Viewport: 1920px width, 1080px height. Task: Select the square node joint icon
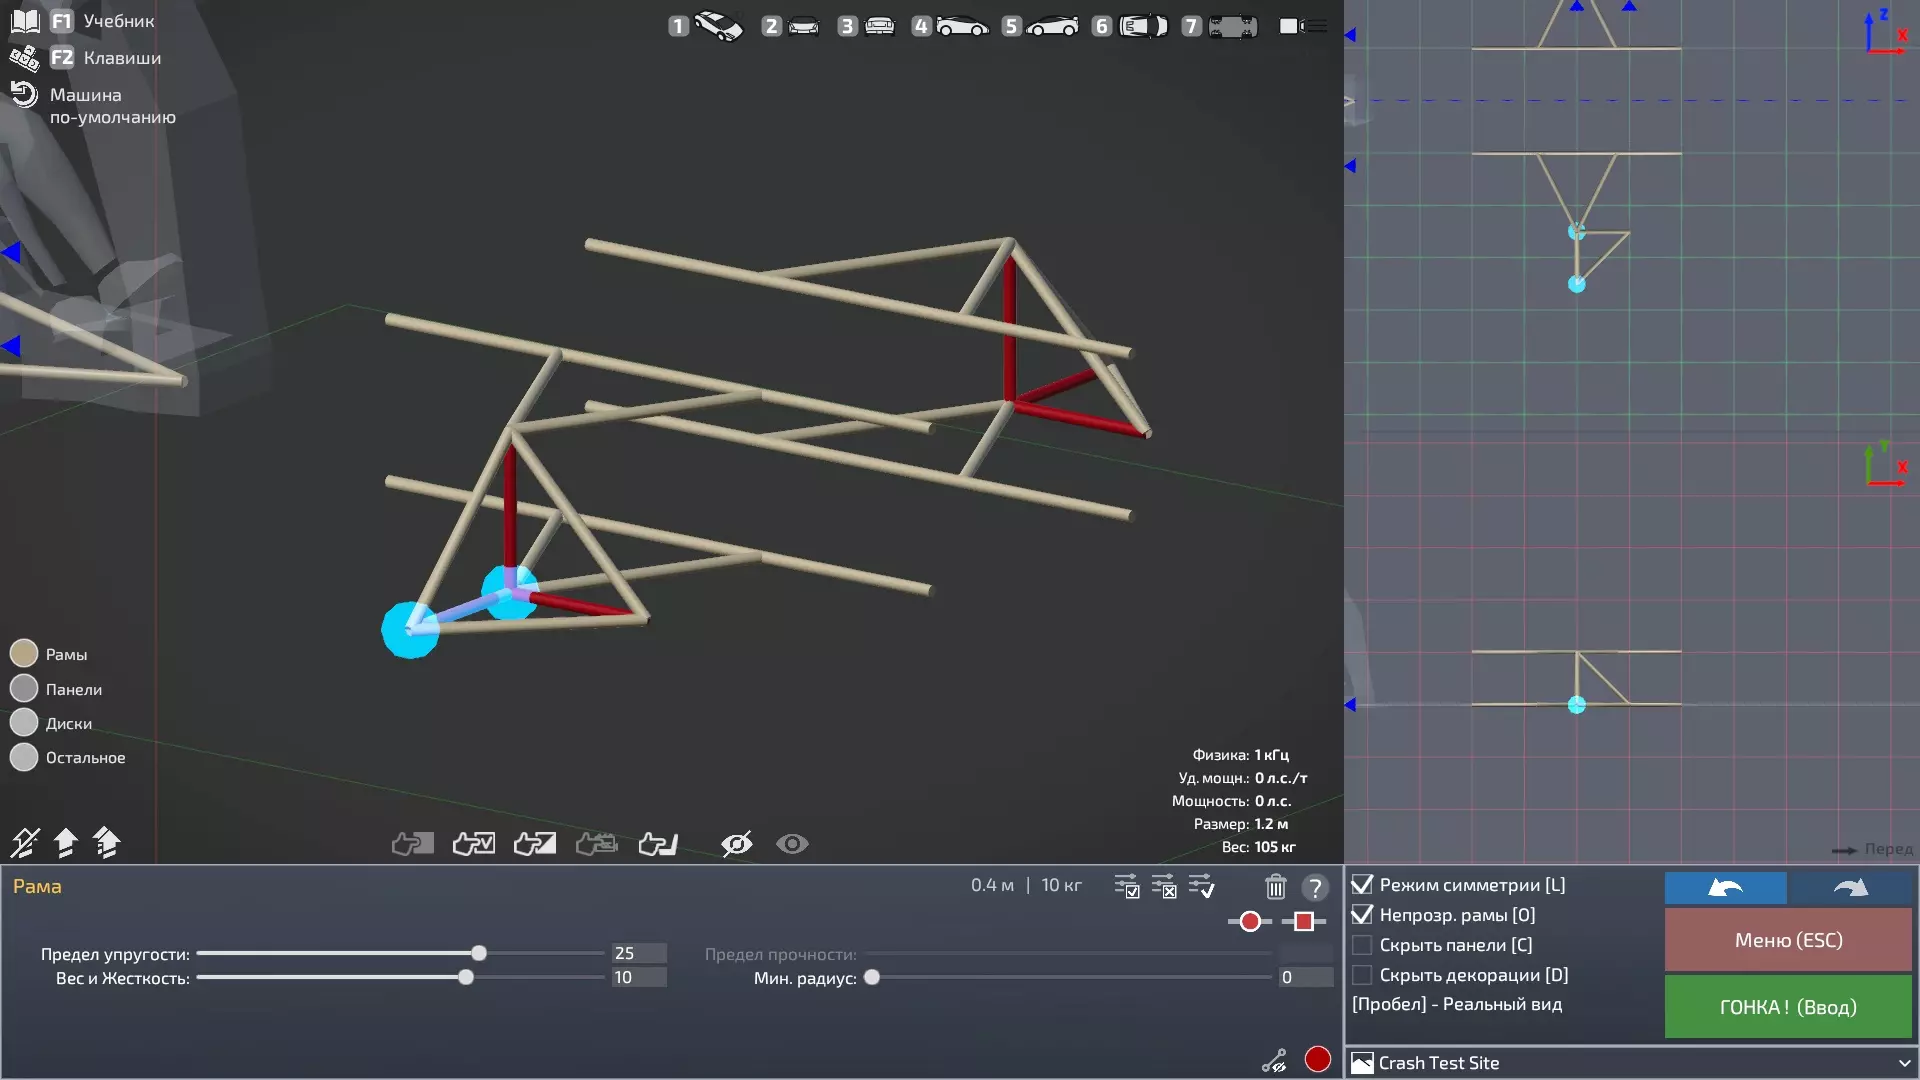[x=1303, y=922]
